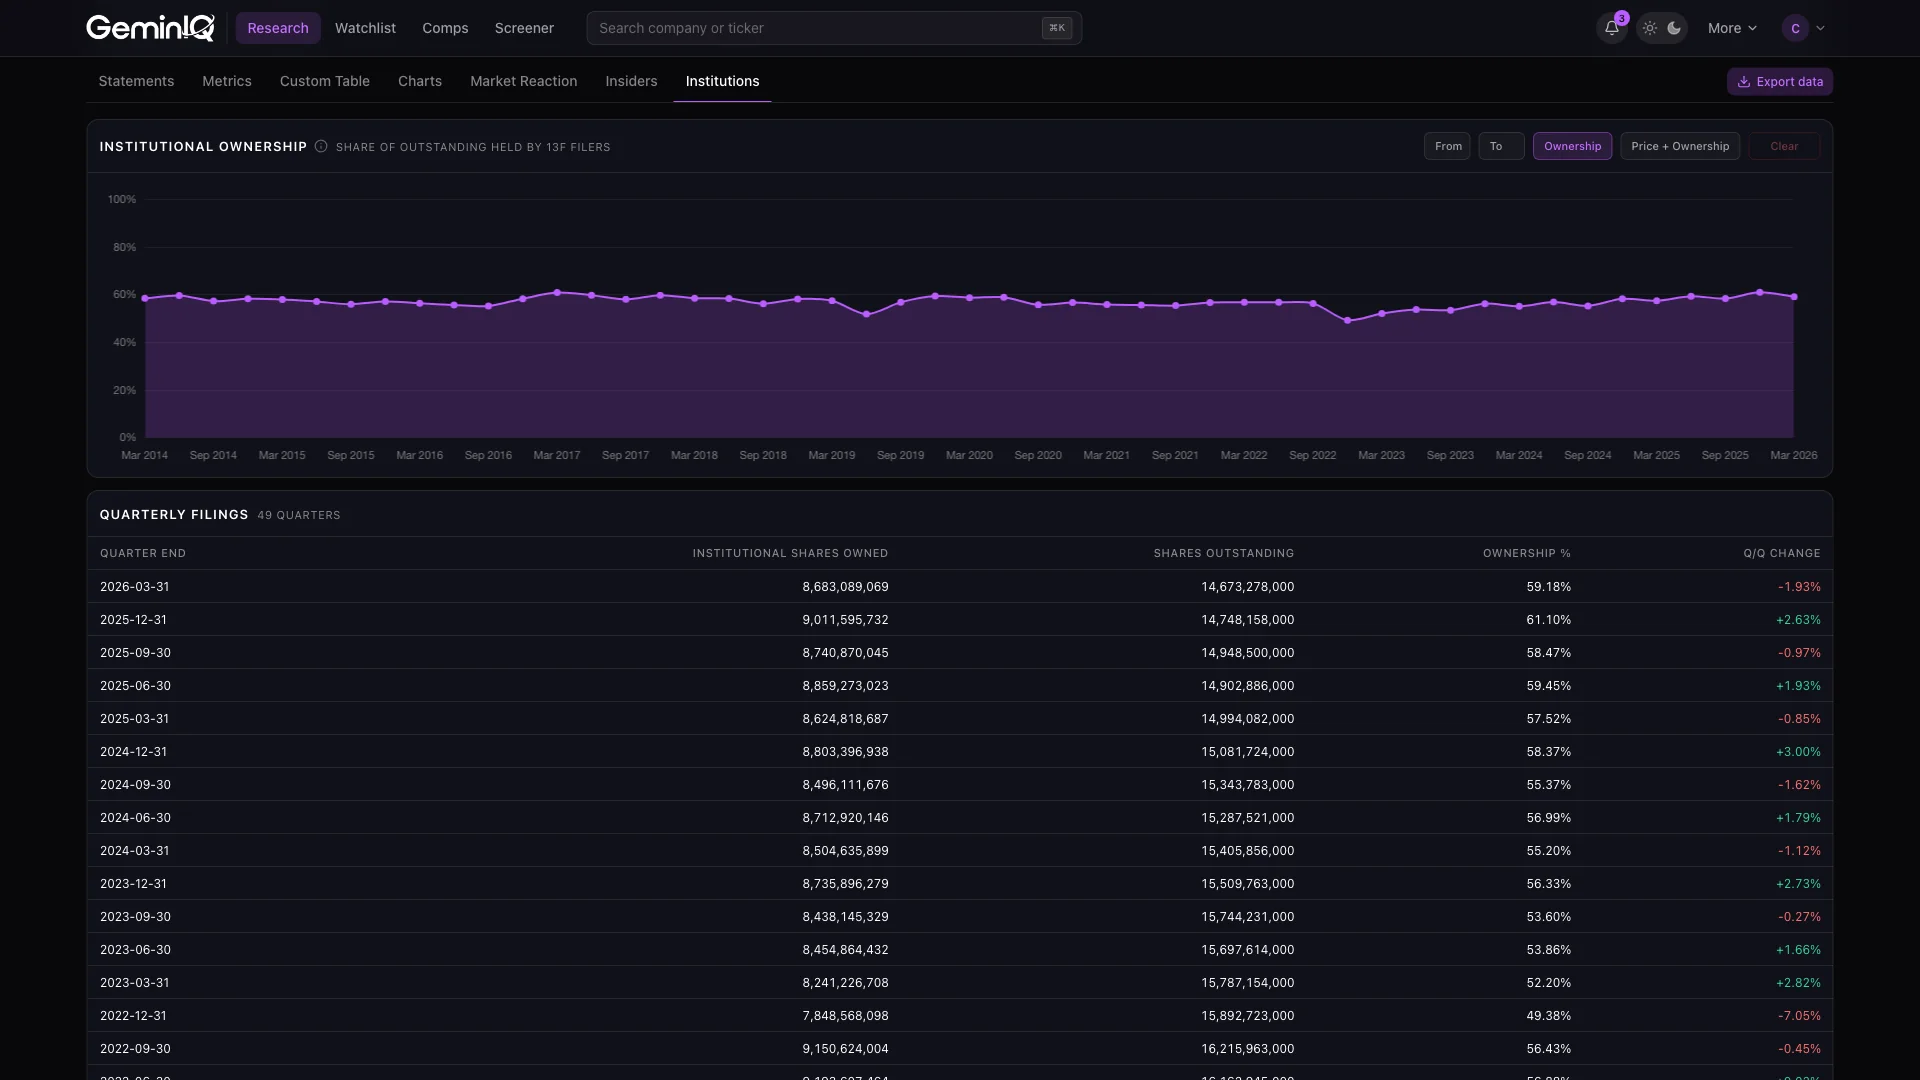Select the Institutions tab
Image resolution: width=1920 pixels, height=1080 pixels.
pyautogui.click(x=722, y=81)
